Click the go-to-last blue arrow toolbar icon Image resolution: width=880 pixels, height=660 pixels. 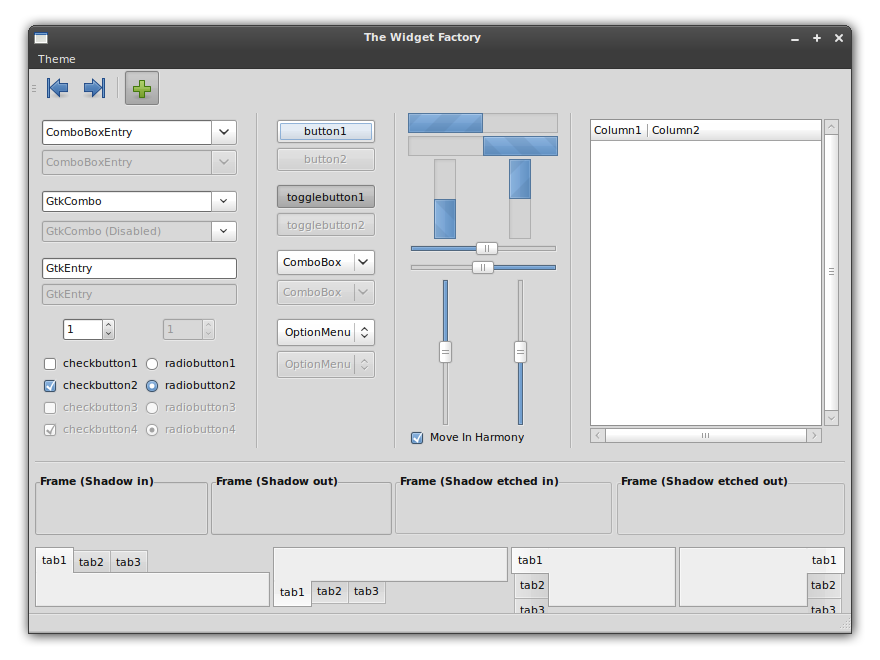(x=94, y=88)
